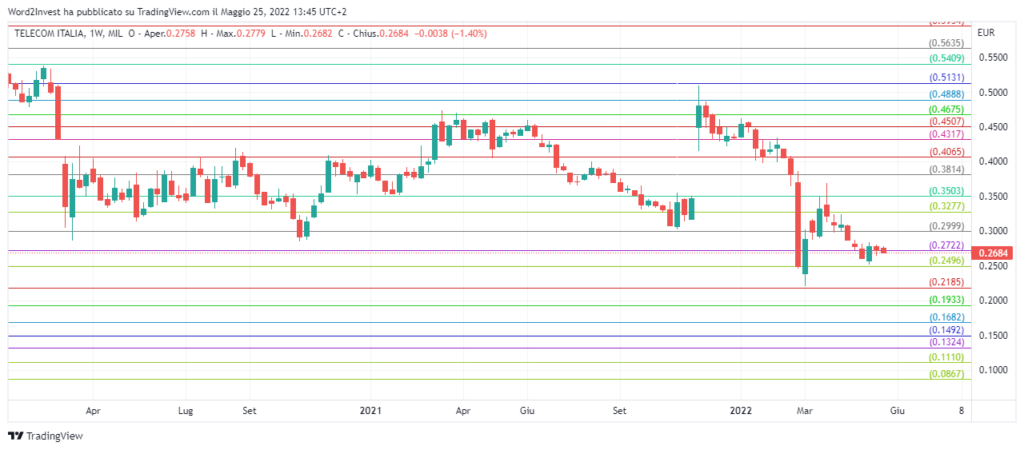Select the (0.1110) level label
Image resolution: width=1024 pixels, height=450 pixels.
(946, 358)
